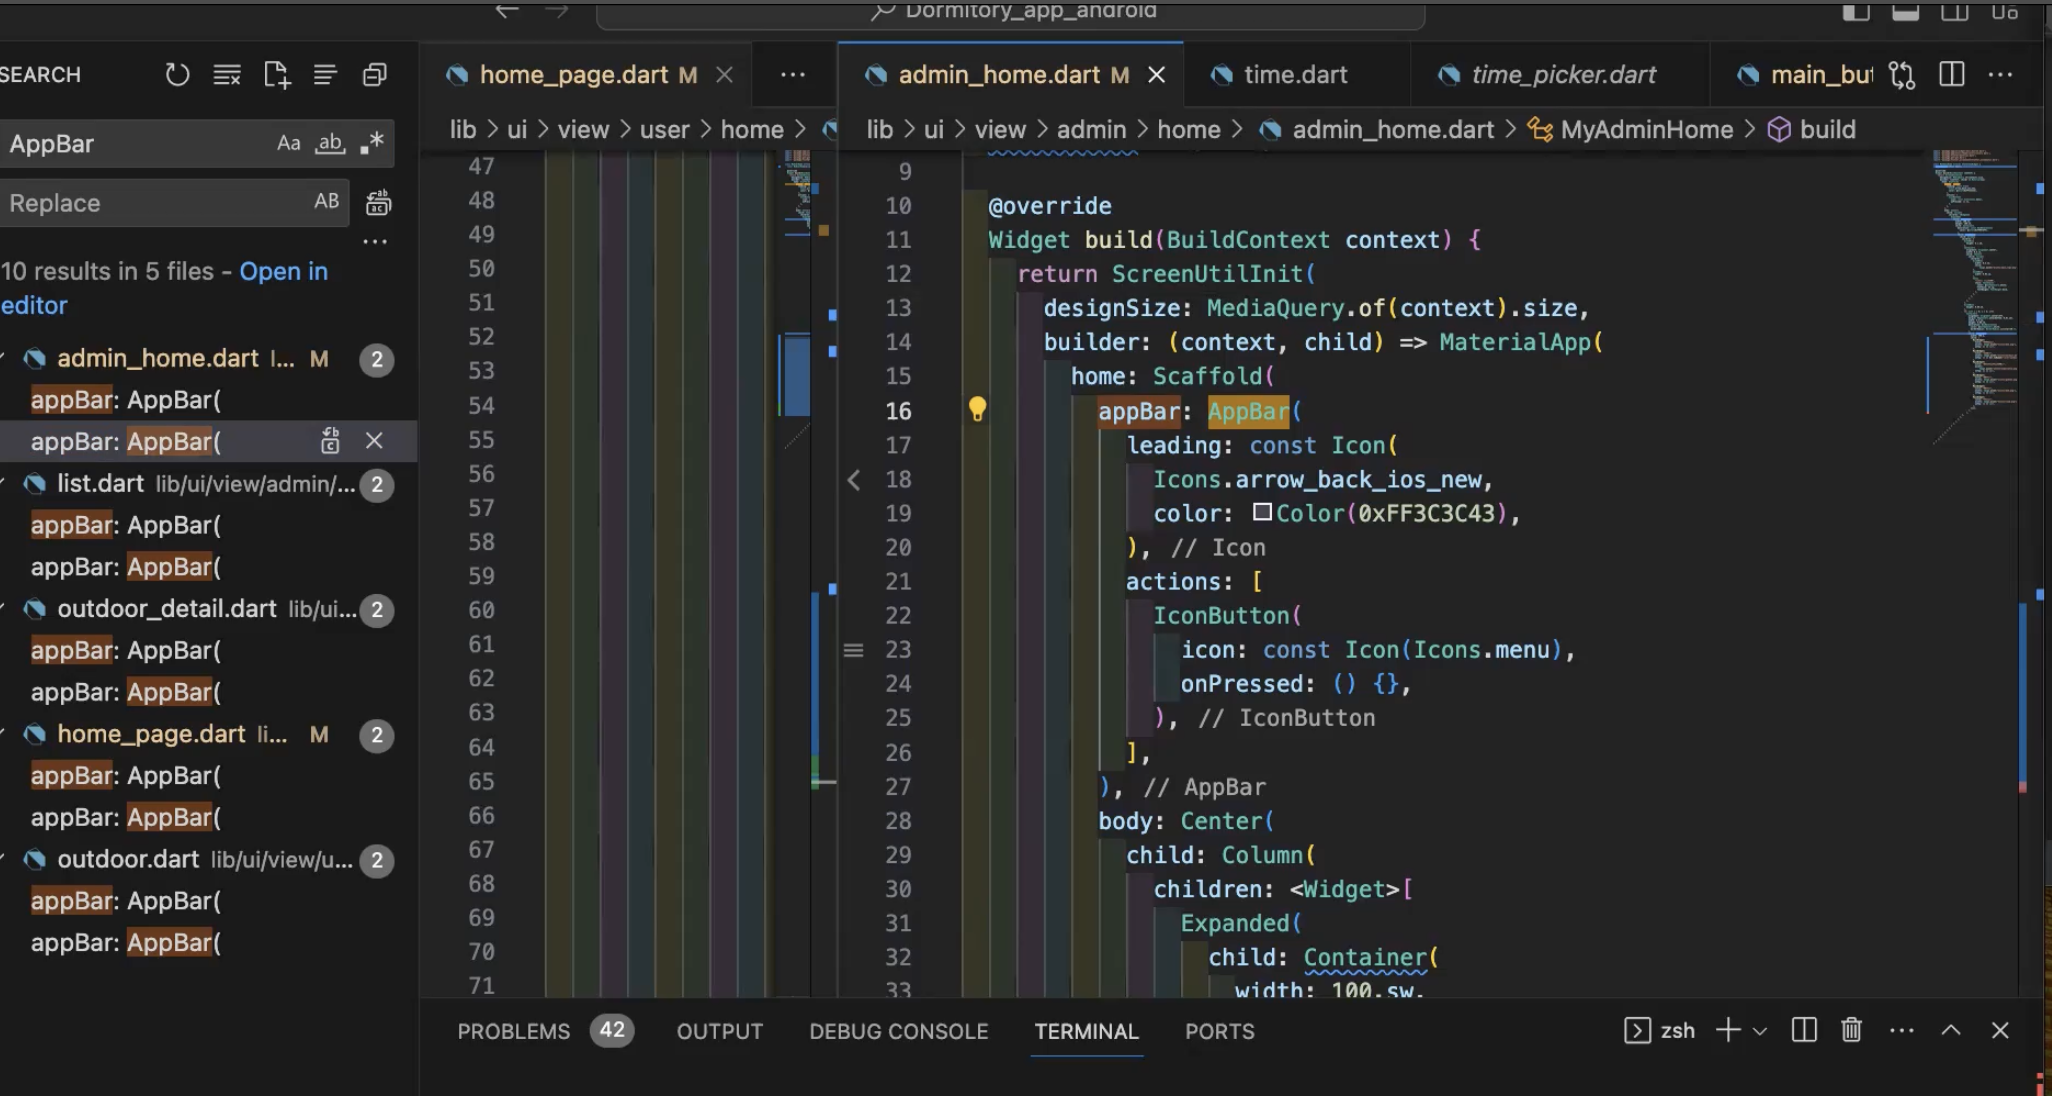
Task: Click the clear search results icon
Action: click(x=227, y=75)
